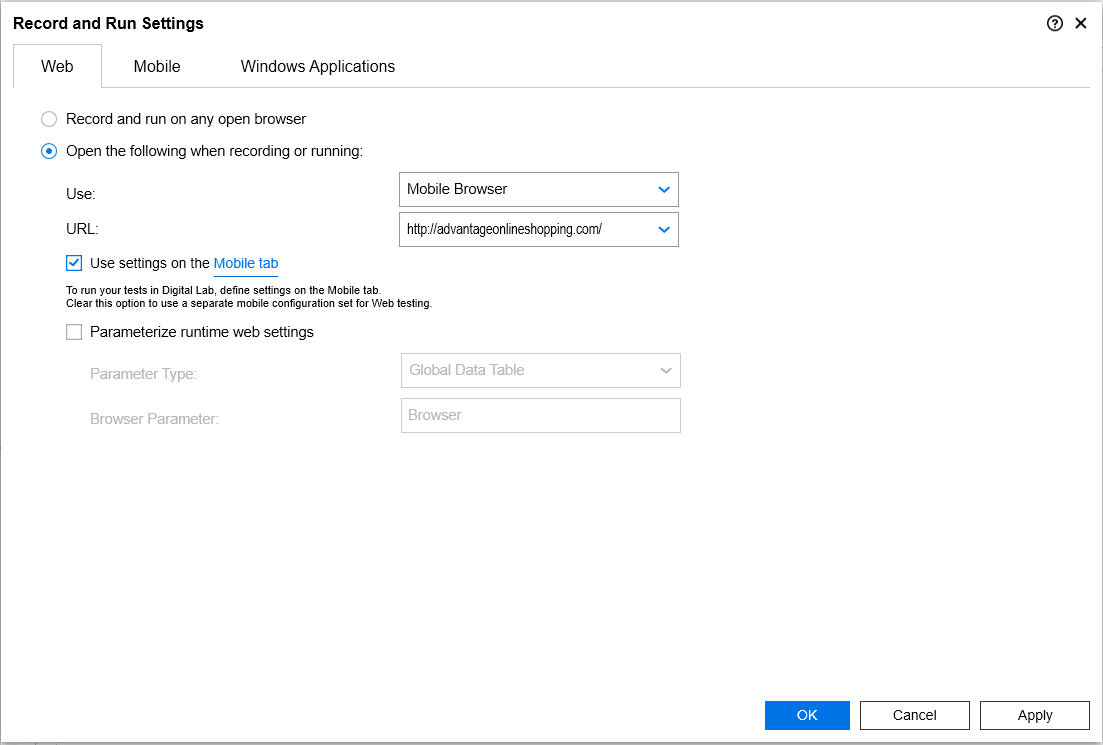Open help for Record and Run Settings
The height and width of the screenshot is (745, 1103).
(1055, 24)
